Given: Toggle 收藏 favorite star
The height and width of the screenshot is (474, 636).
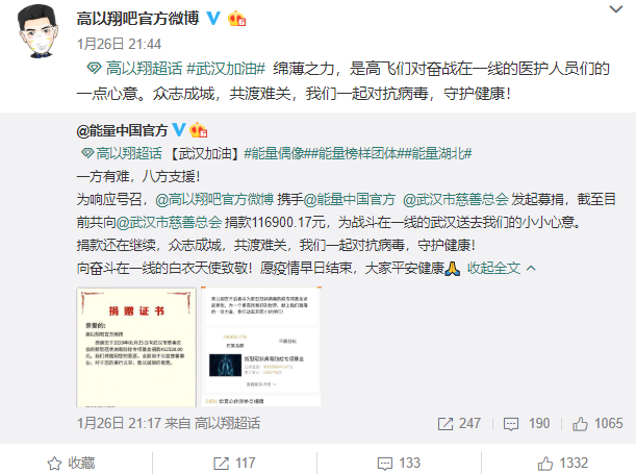Looking at the screenshot, I should [x=71, y=463].
